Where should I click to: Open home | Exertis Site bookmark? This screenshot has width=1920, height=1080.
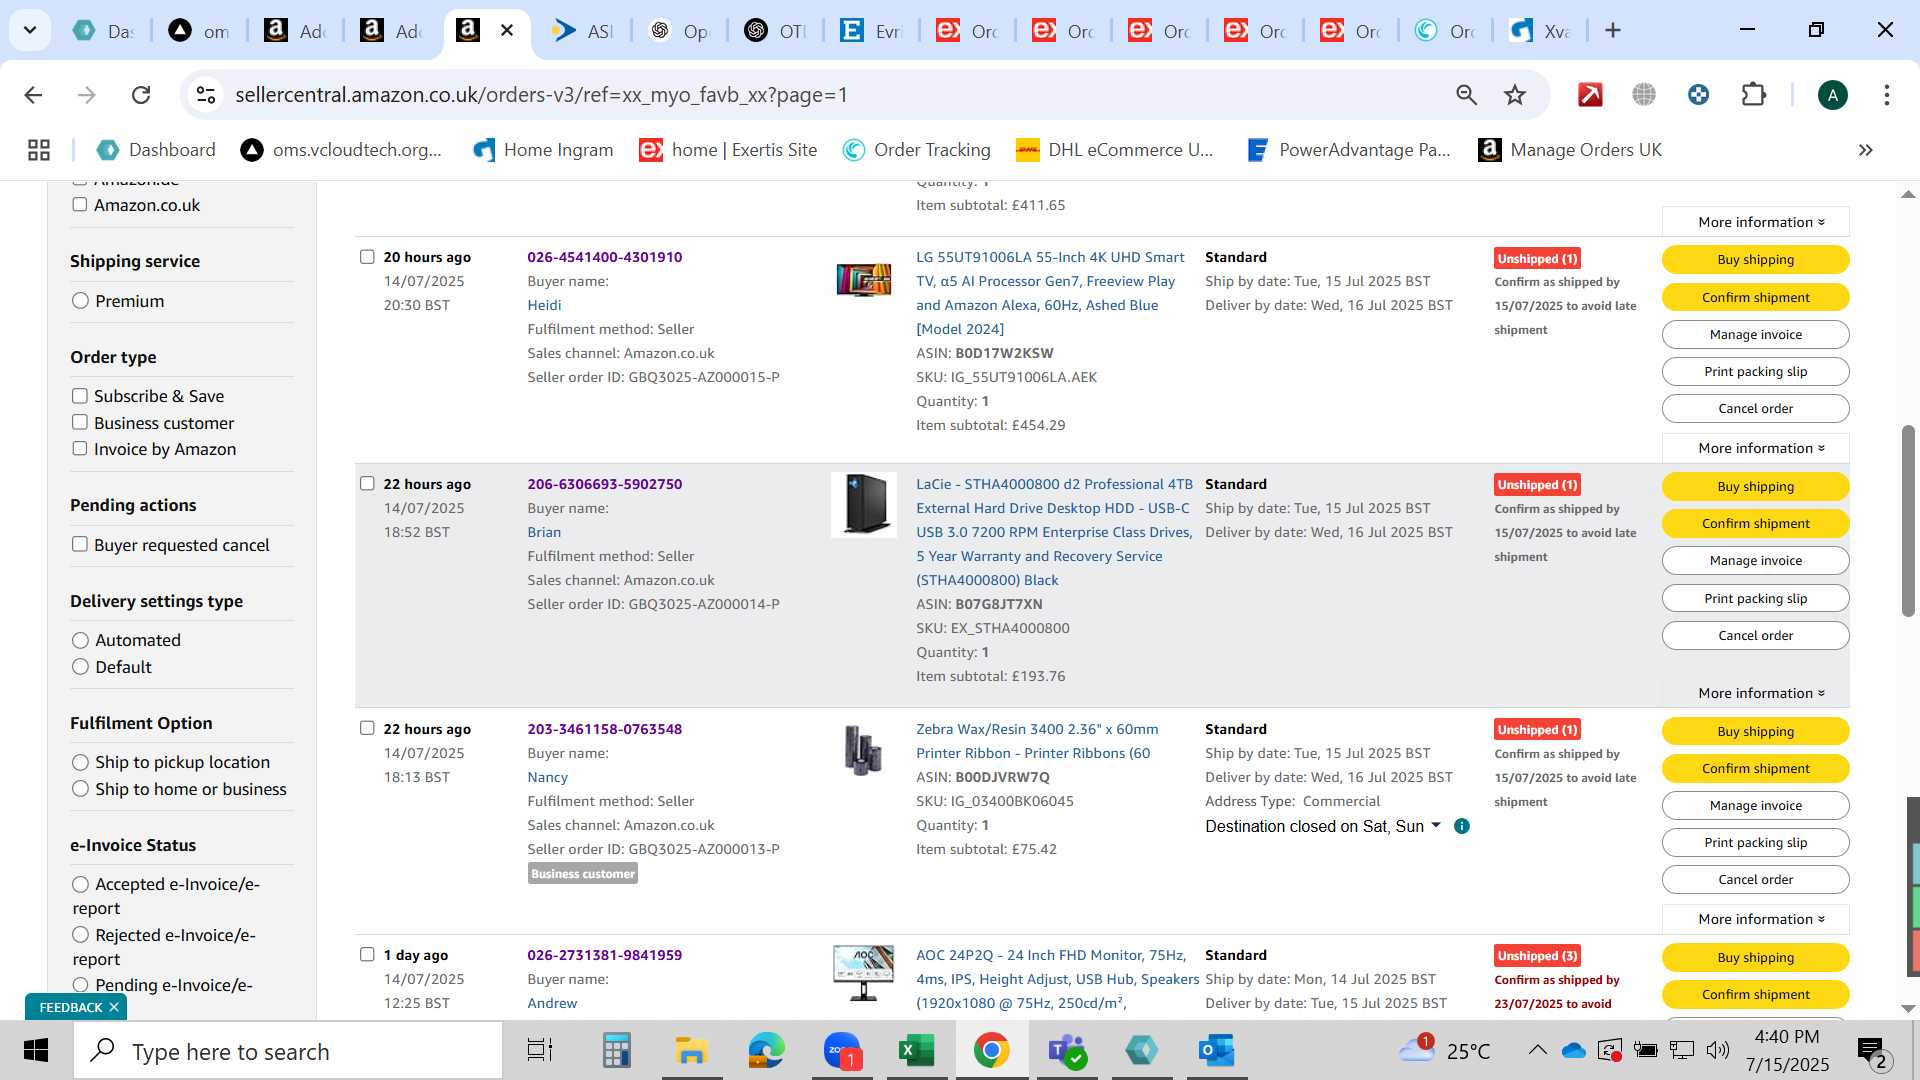tap(729, 150)
